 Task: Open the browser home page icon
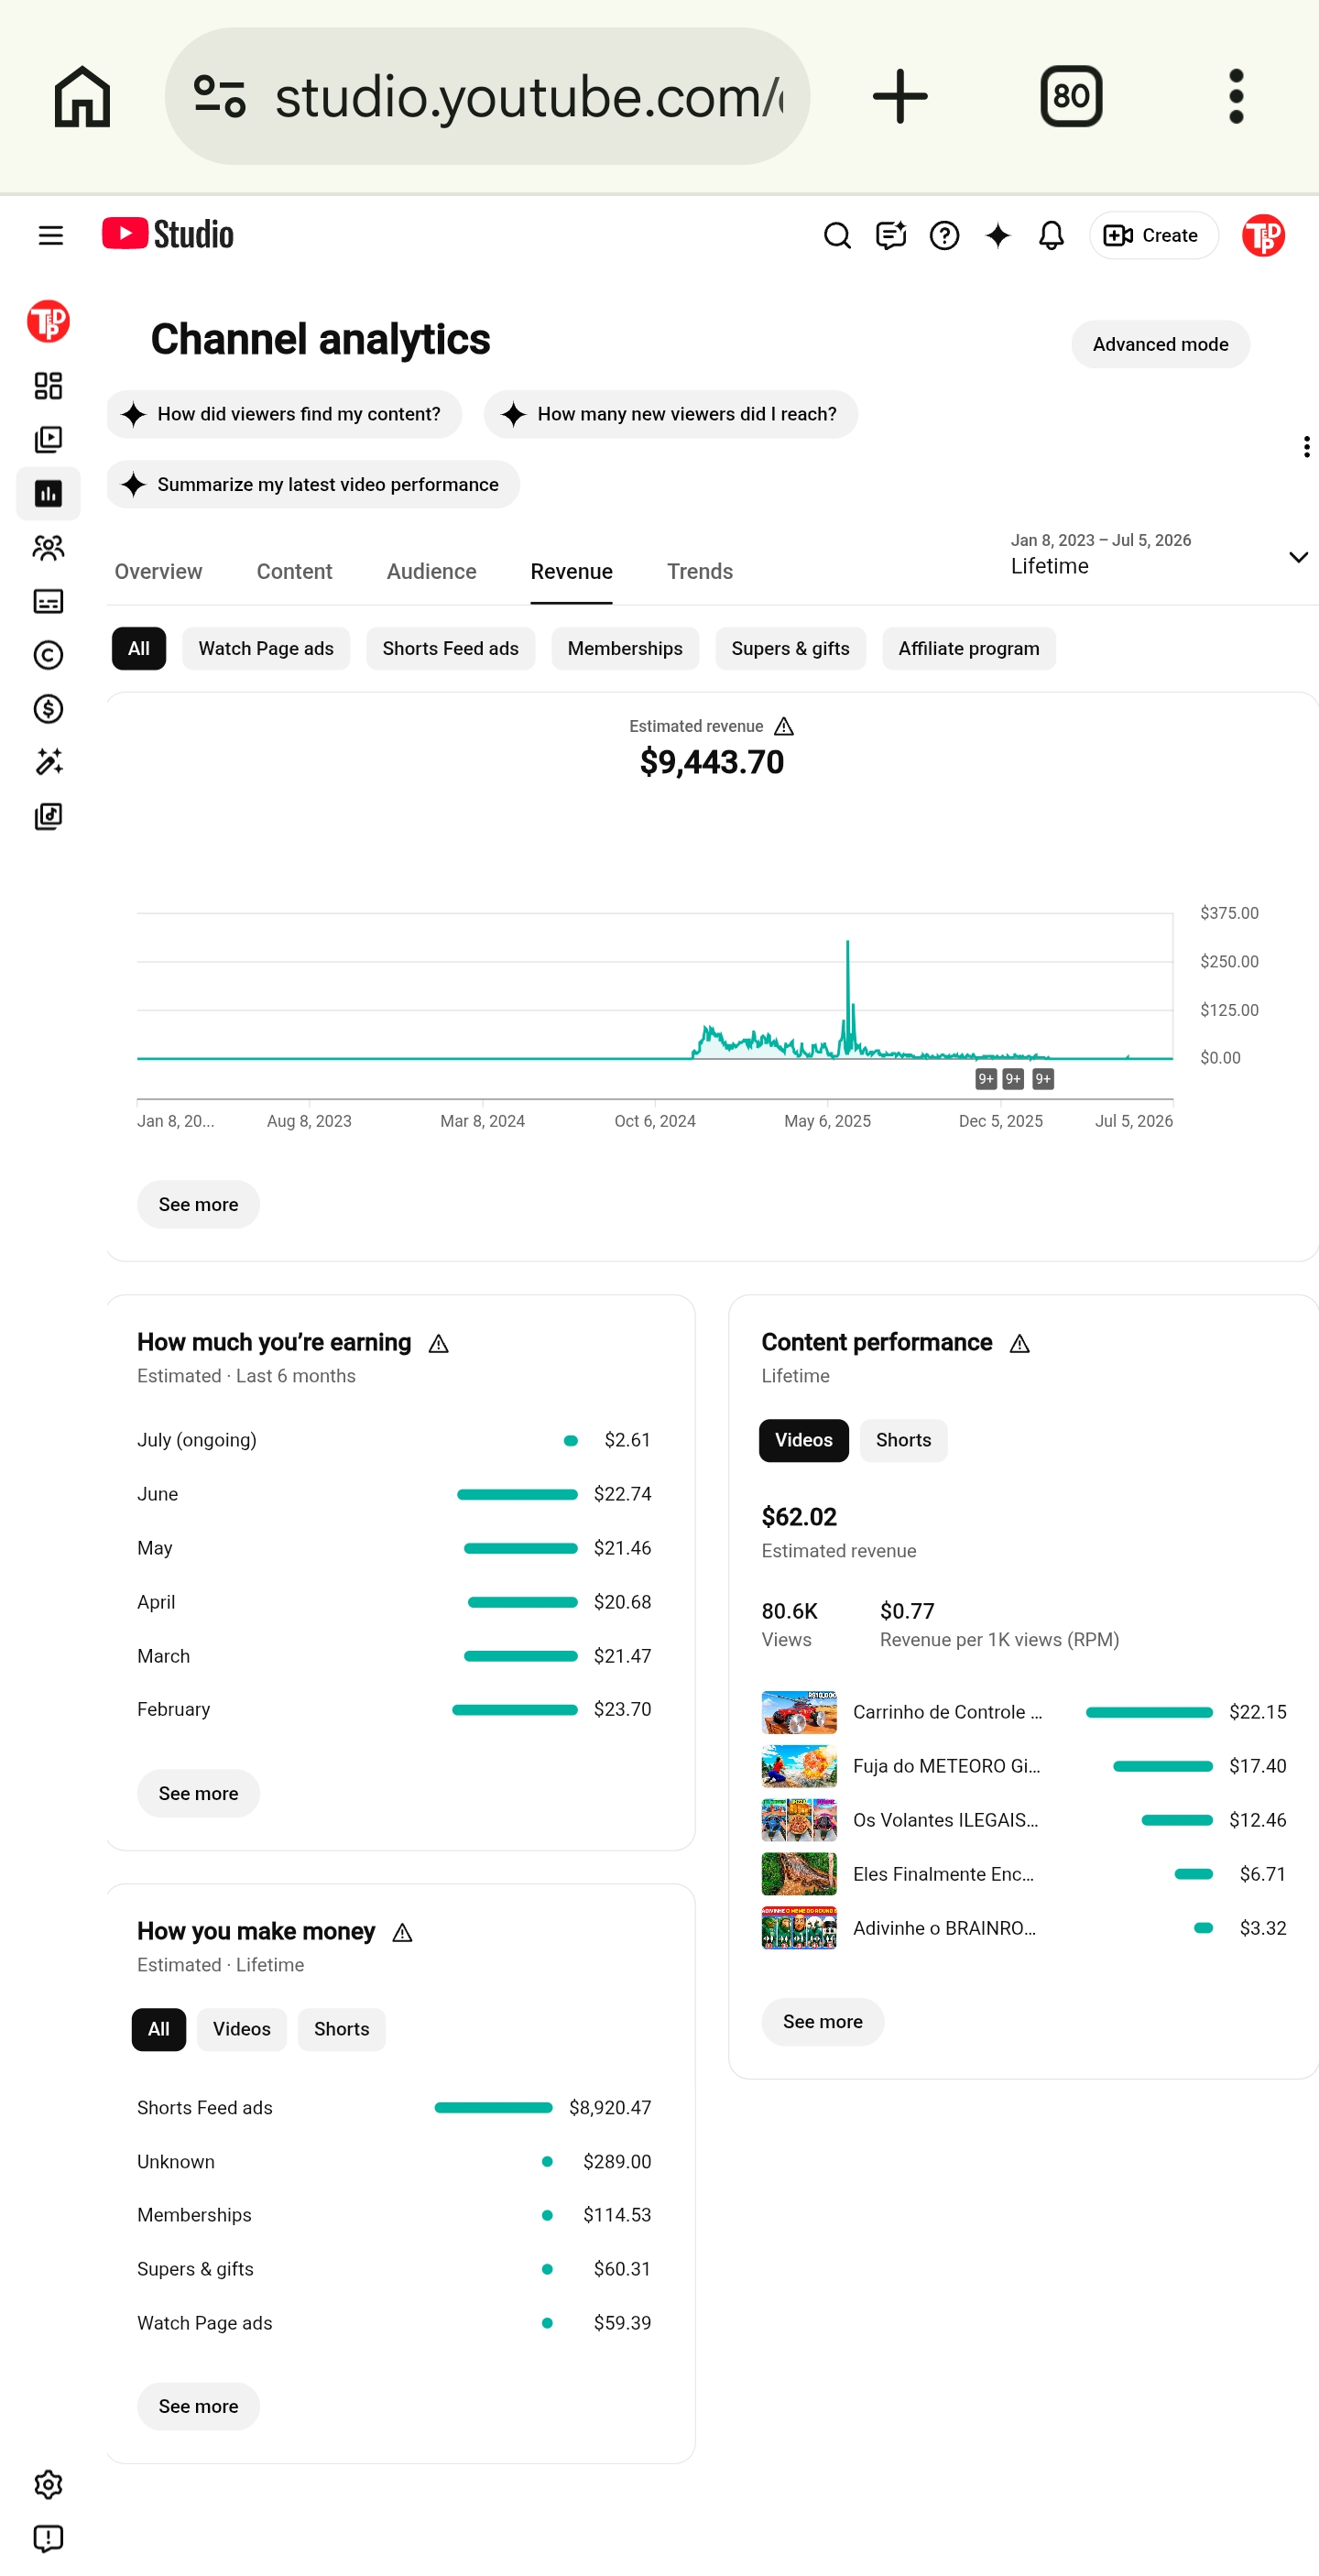[x=82, y=96]
